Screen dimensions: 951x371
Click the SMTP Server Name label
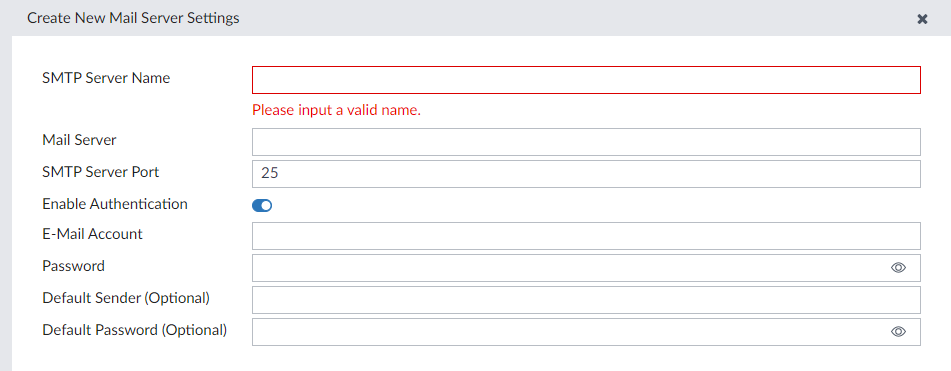106,78
